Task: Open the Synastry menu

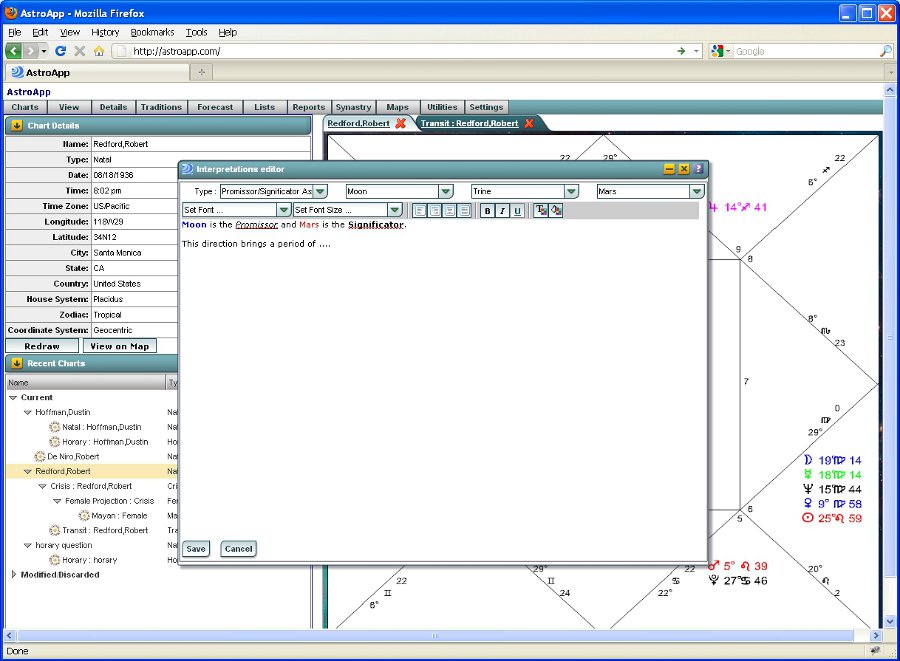Action: tap(353, 107)
